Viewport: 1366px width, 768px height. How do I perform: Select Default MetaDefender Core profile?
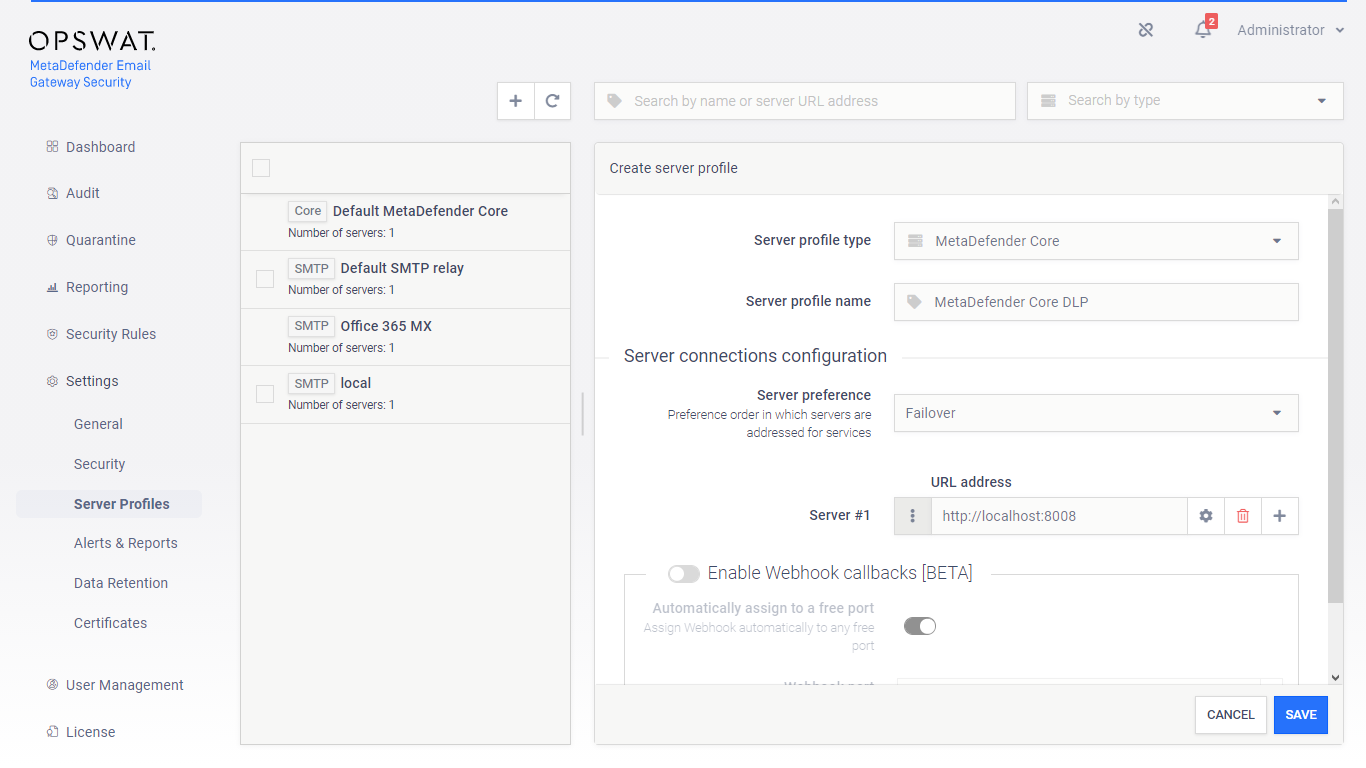(405, 222)
